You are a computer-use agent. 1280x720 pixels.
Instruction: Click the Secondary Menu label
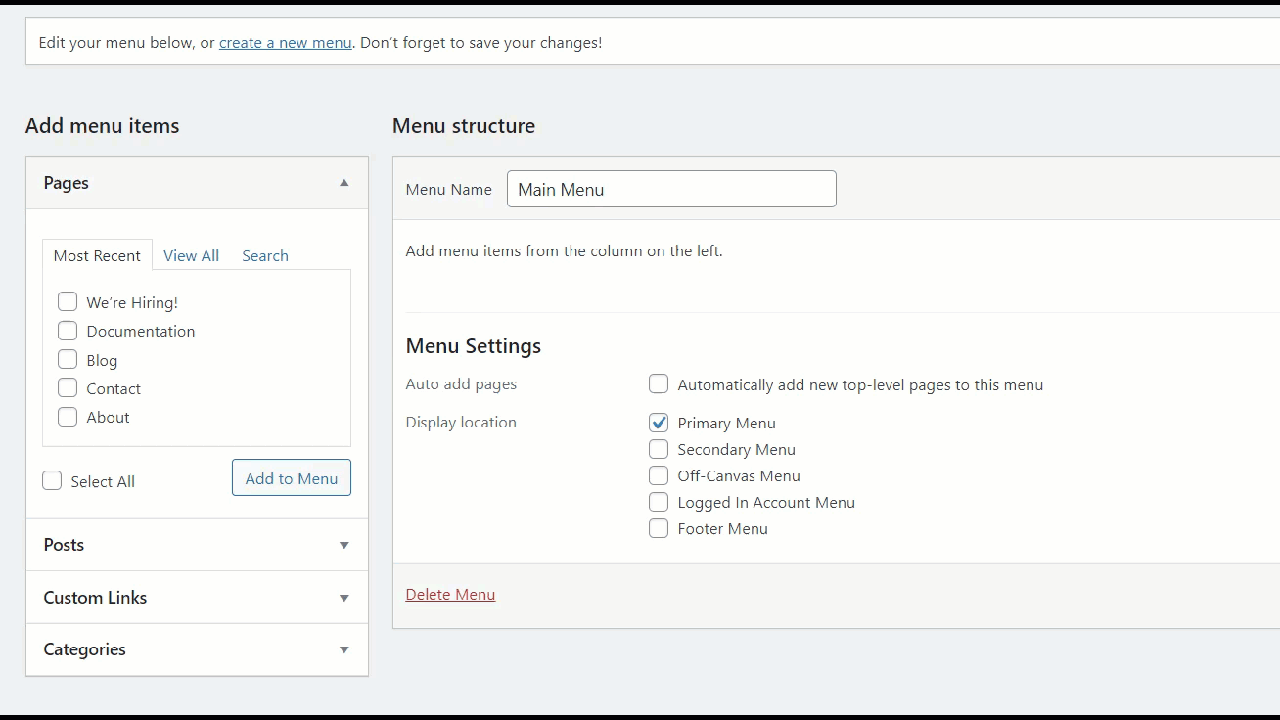[736, 450]
